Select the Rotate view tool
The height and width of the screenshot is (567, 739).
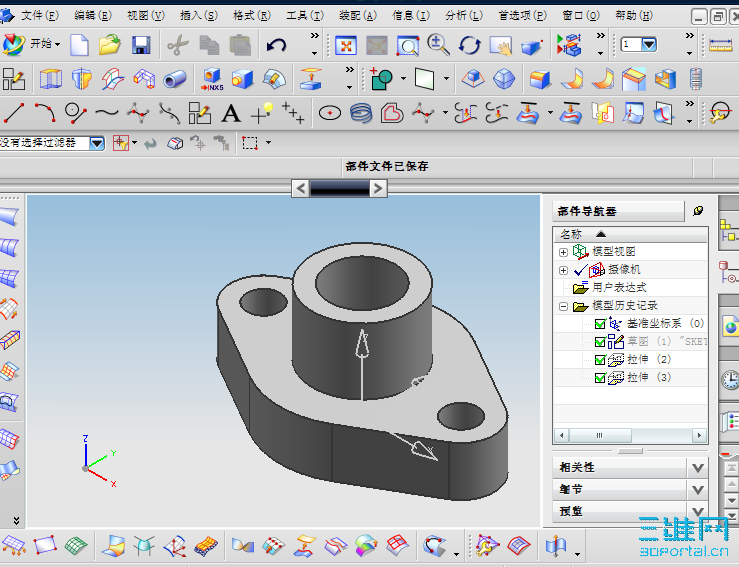469,46
